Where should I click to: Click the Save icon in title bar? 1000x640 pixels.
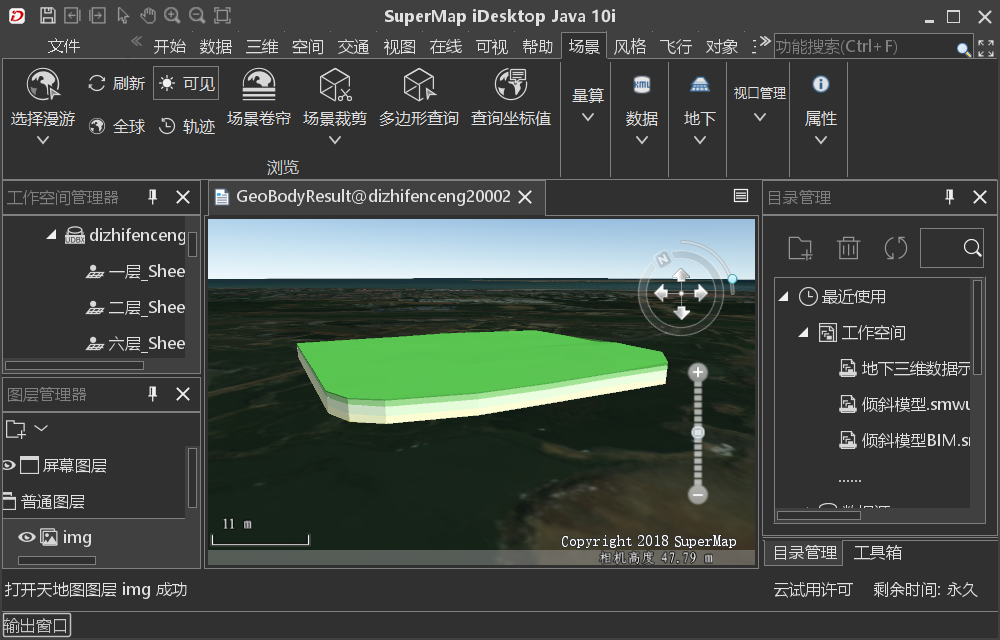coord(47,15)
